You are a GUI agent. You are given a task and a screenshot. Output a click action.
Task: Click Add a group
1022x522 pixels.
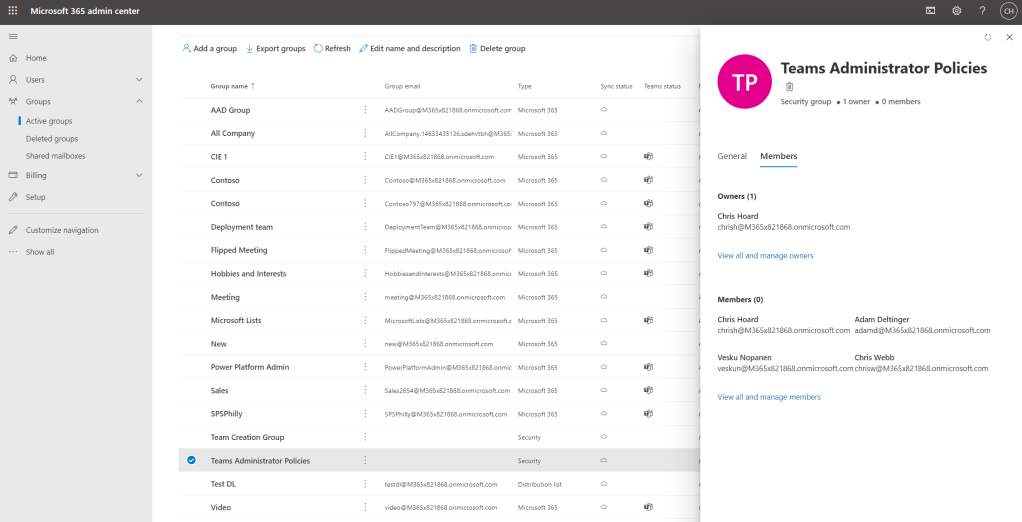209,48
